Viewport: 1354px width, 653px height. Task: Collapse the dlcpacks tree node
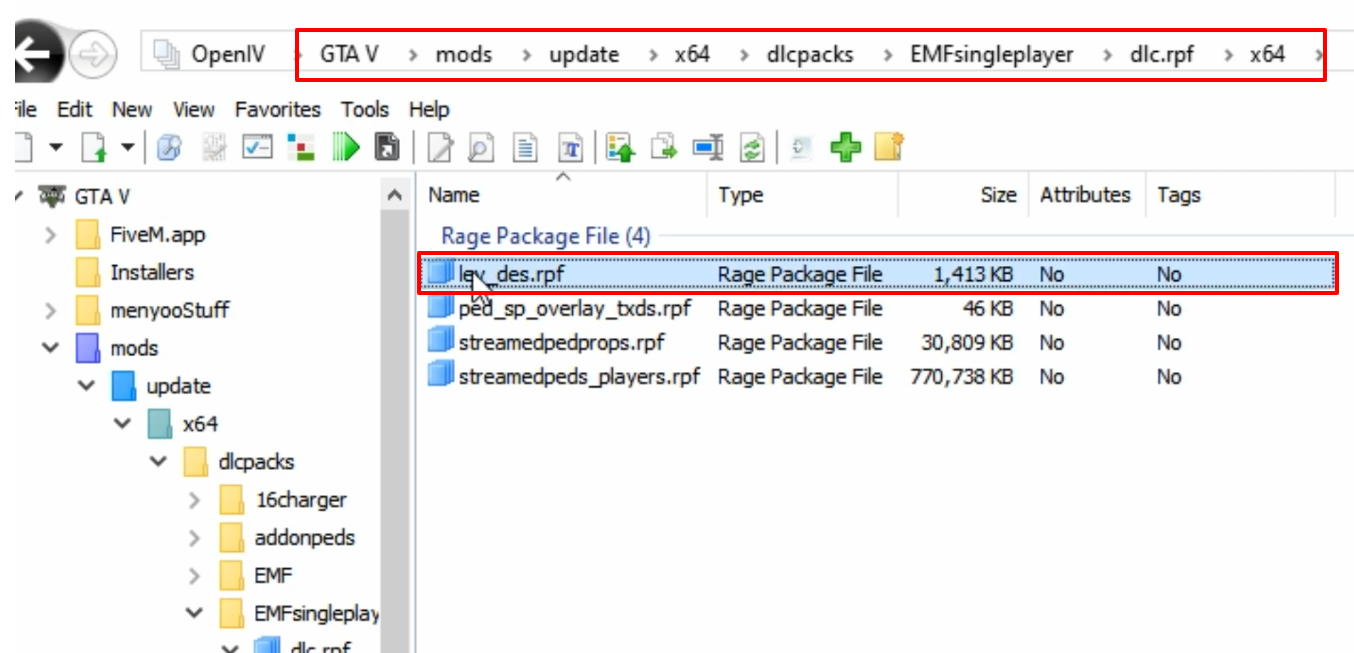158,462
